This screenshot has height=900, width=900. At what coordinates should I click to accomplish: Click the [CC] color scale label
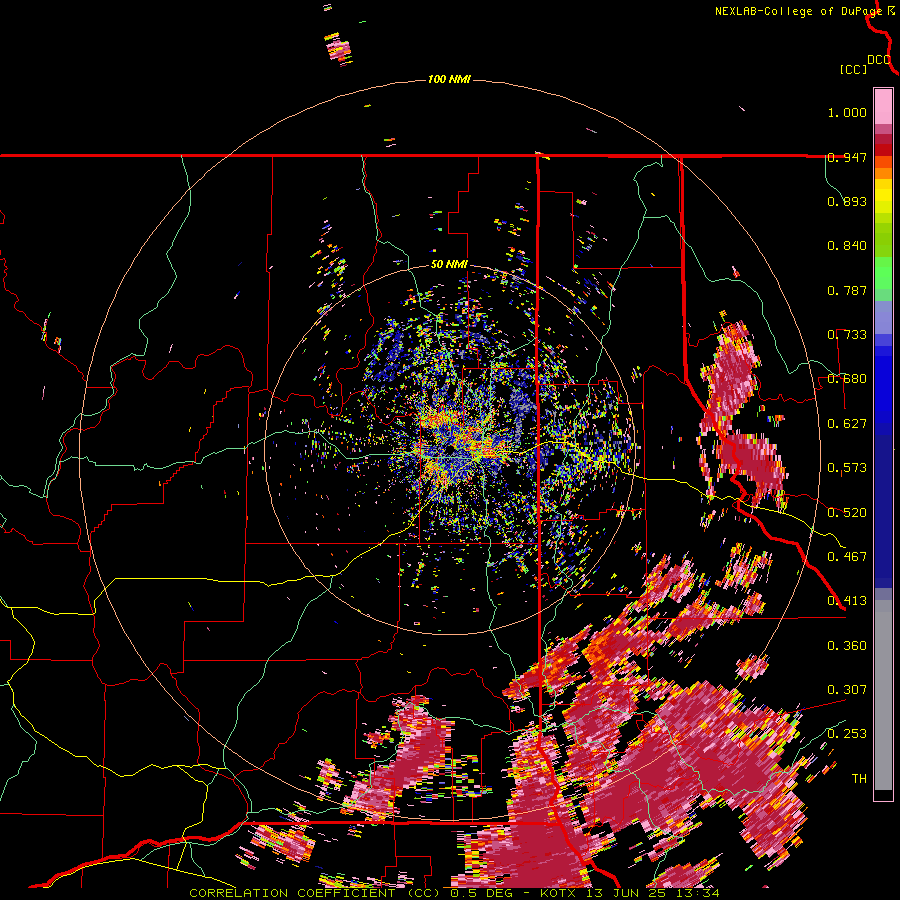point(854,69)
